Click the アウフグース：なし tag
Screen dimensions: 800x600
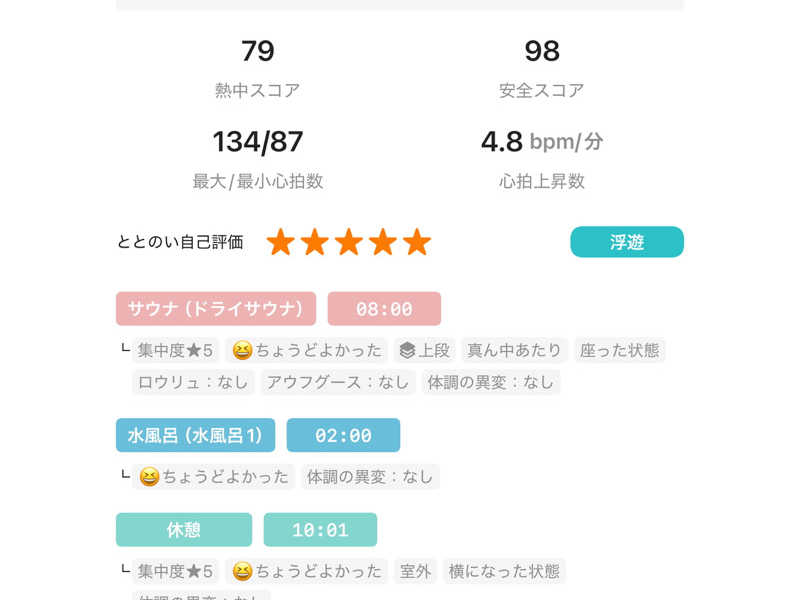[337, 382]
